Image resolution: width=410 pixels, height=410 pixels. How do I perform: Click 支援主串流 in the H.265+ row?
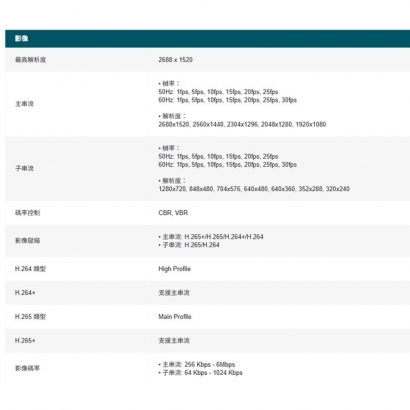pos(174,341)
